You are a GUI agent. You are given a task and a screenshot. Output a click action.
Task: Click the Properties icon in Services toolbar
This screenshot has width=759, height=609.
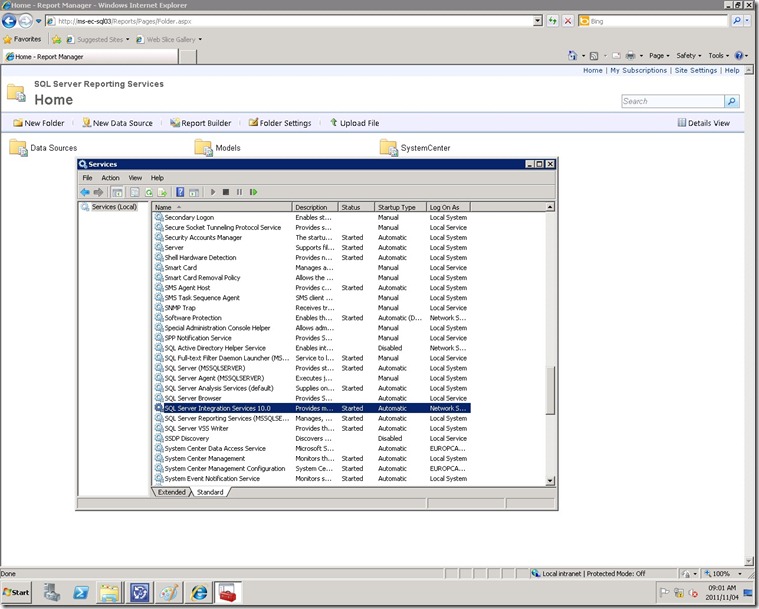(135, 192)
